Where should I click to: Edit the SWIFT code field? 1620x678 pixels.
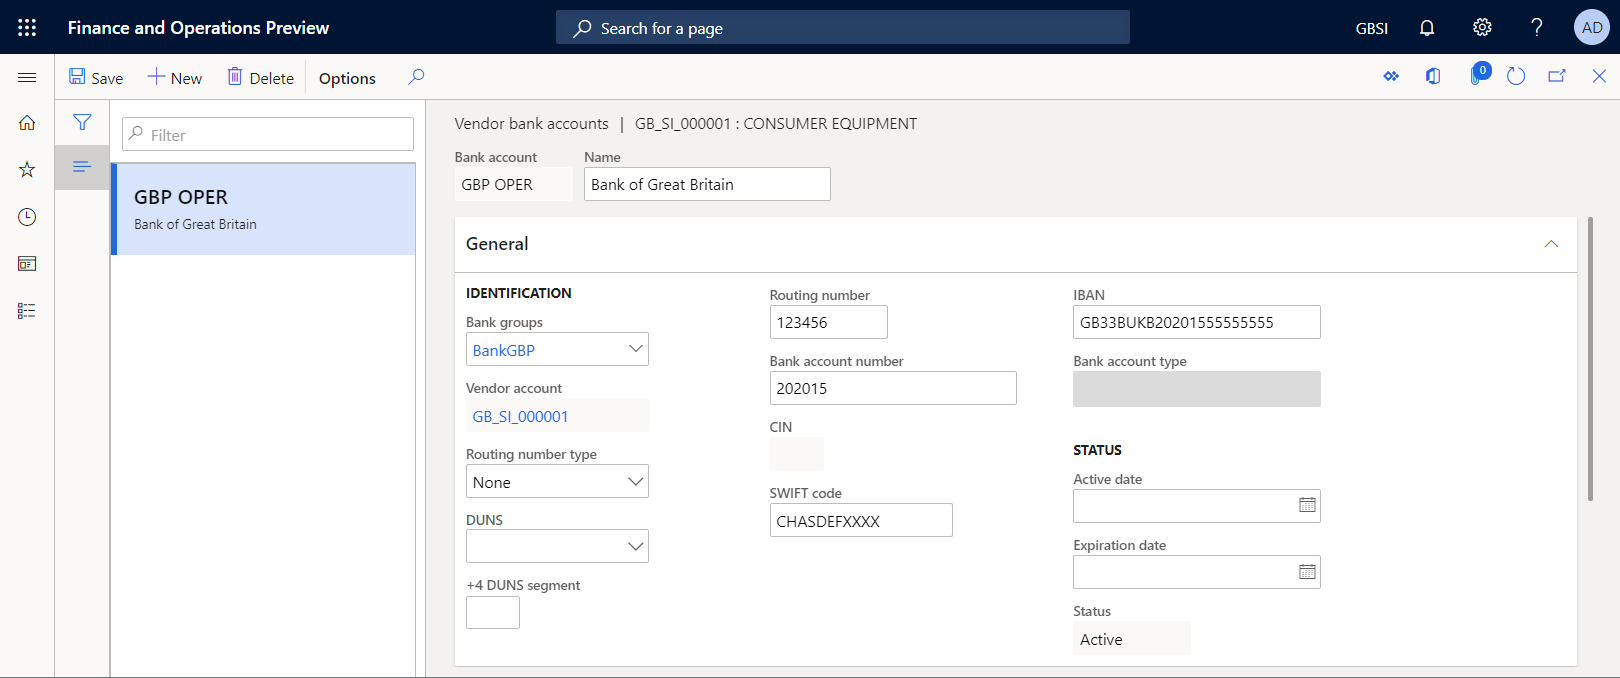click(861, 520)
